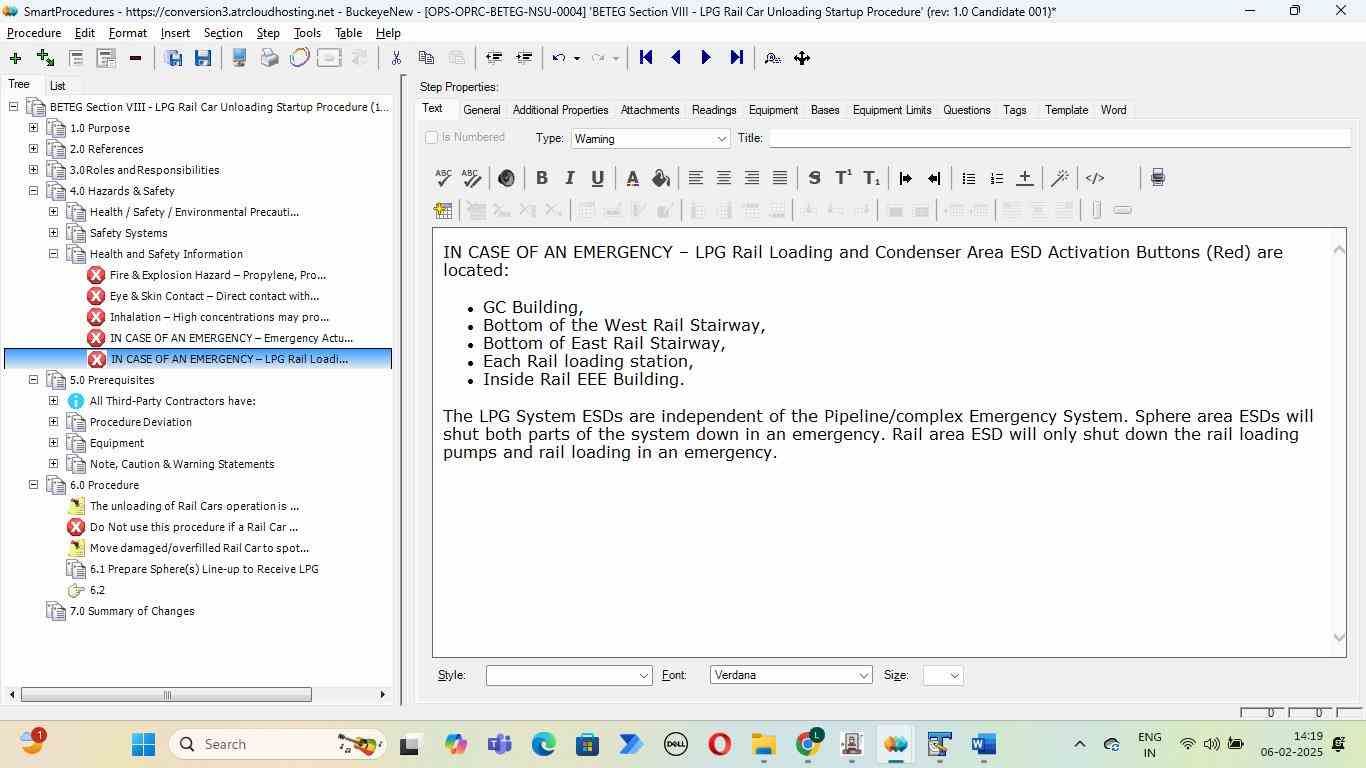Open HTML source code view icon
Screen dimensions: 1366x768
pos(1095,178)
